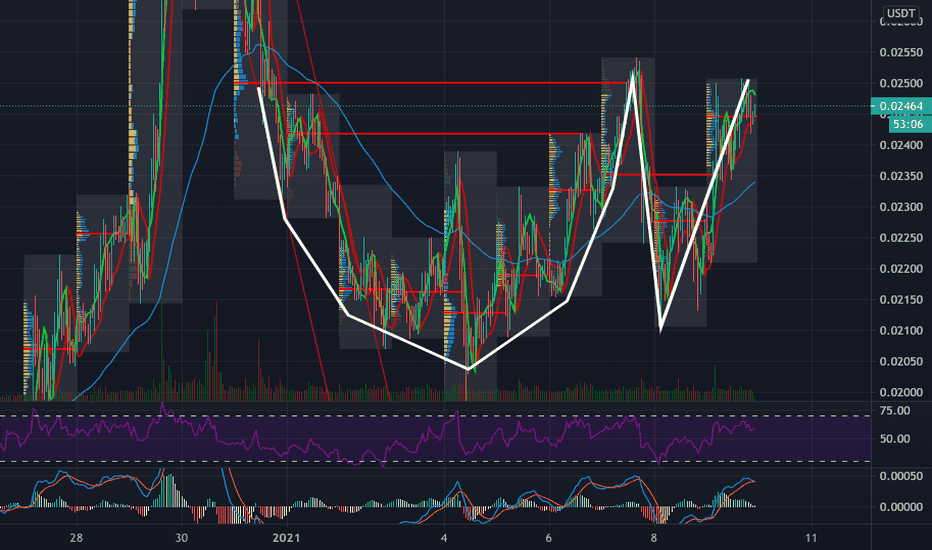Click the USDT currency label

[900, 13]
